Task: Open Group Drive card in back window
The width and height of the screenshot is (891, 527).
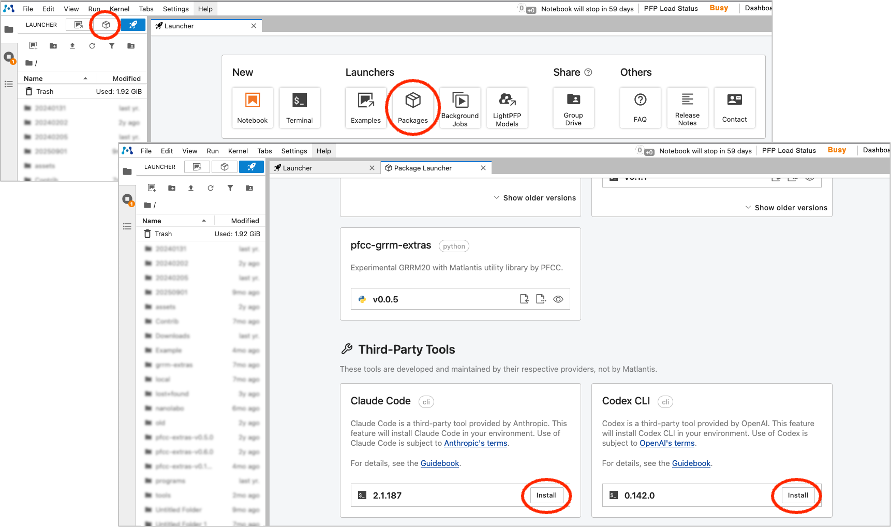Action: point(573,107)
